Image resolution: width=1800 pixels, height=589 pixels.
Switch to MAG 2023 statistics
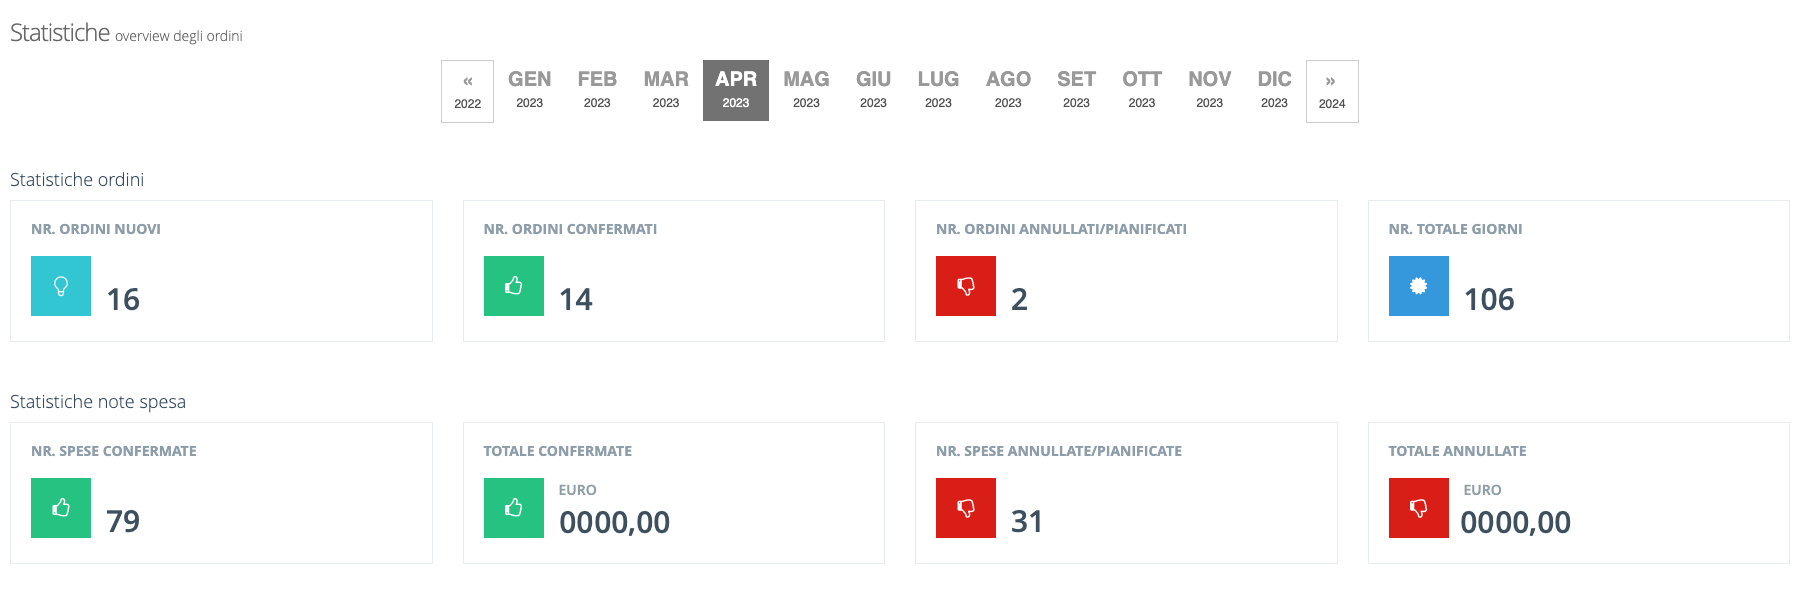tap(806, 90)
